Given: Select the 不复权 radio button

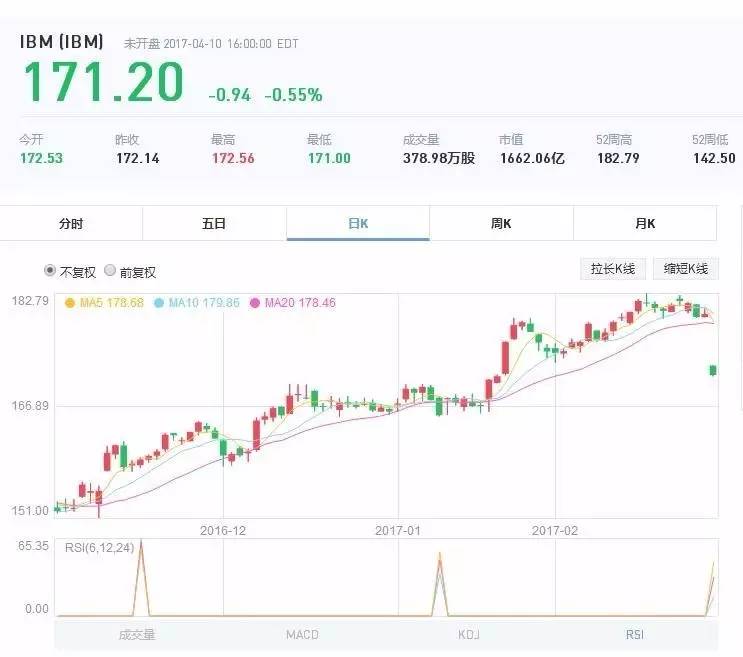Looking at the screenshot, I should [x=50, y=270].
